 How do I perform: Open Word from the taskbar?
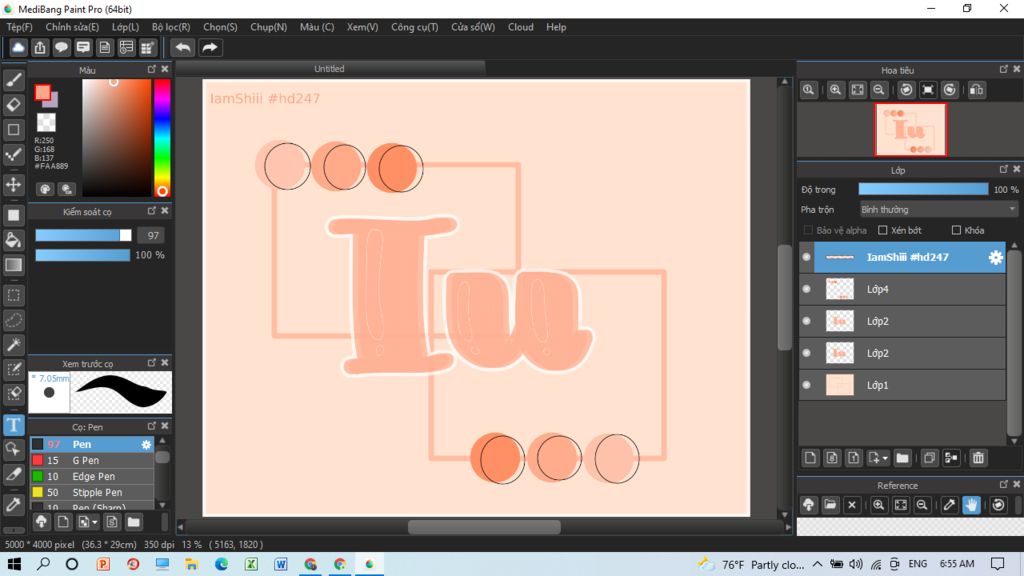click(280, 564)
